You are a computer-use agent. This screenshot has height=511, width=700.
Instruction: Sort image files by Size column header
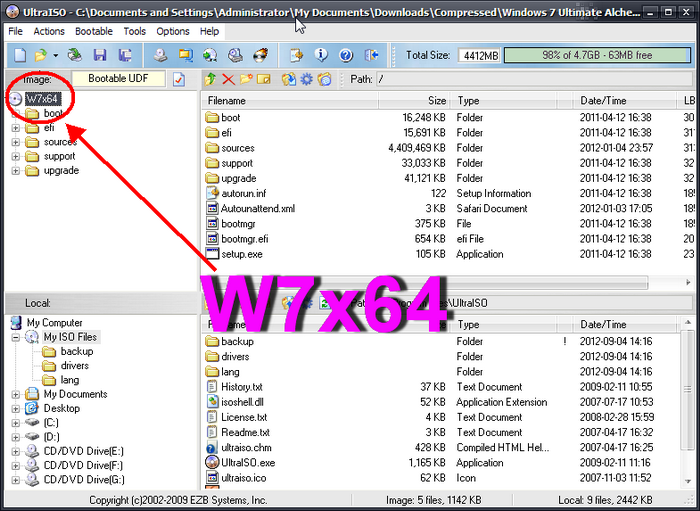[x=415, y=101]
